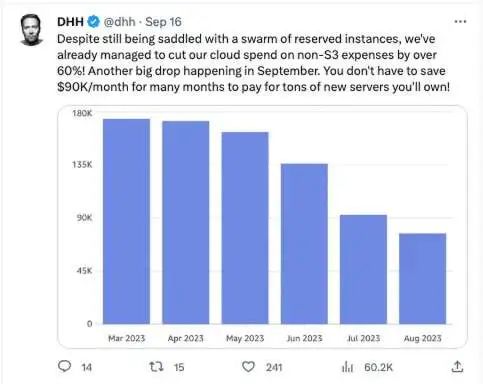The height and width of the screenshot is (384, 483).
Task: Click the Jun 2023 chart bar
Action: tap(304, 244)
